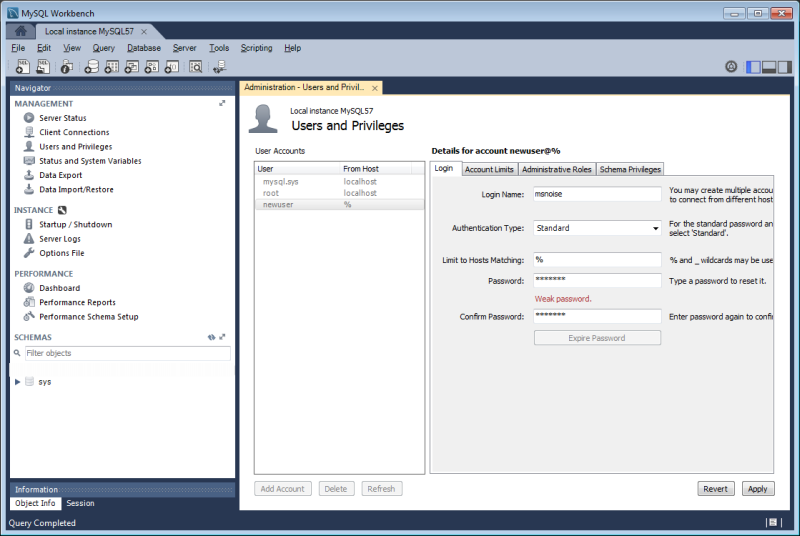Click the Apply button

[758, 489]
